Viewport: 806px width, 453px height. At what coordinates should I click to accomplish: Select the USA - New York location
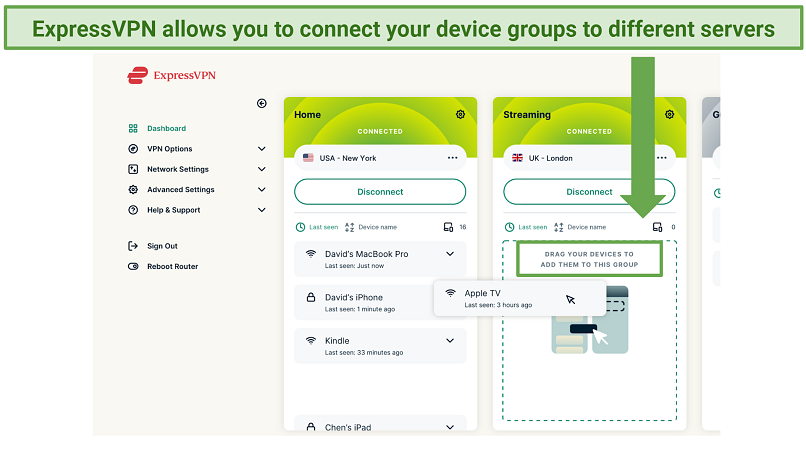pos(380,158)
